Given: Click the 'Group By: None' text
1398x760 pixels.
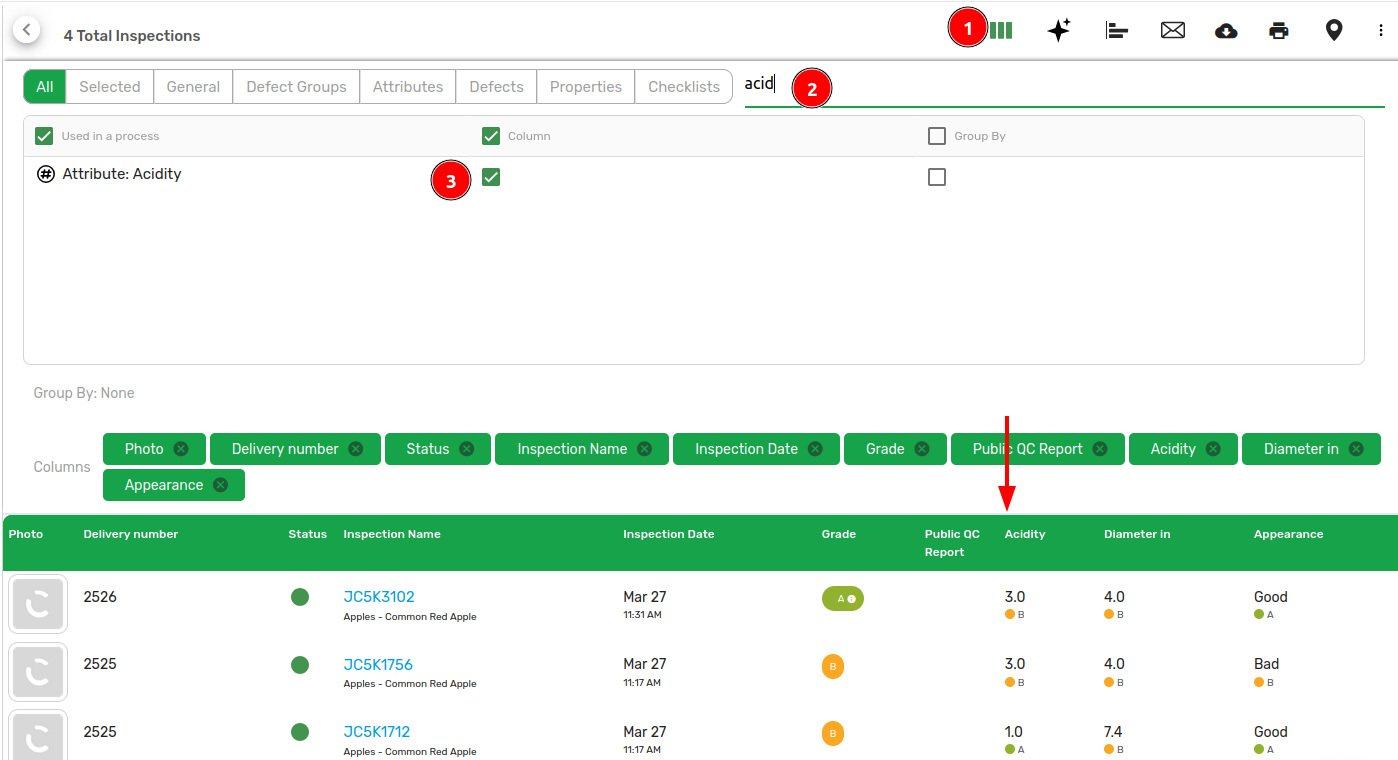Looking at the screenshot, I should (x=84, y=393).
